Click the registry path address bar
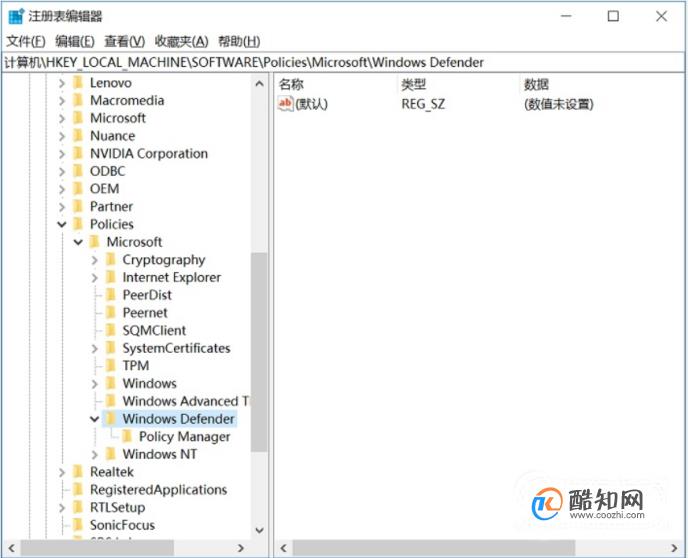 pyautogui.click(x=343, y=62)
